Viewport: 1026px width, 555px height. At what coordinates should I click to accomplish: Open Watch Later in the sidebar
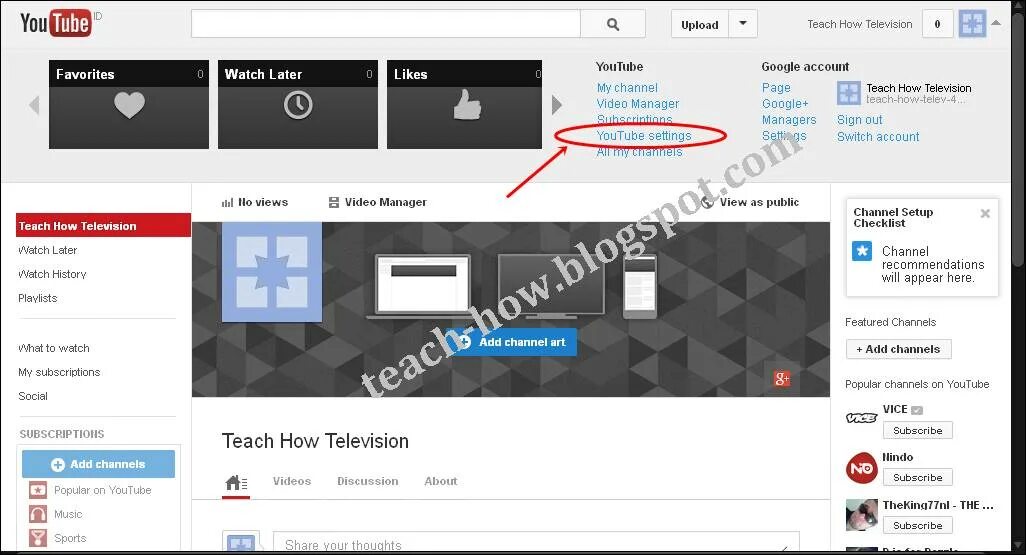click(x=47, y=250)
